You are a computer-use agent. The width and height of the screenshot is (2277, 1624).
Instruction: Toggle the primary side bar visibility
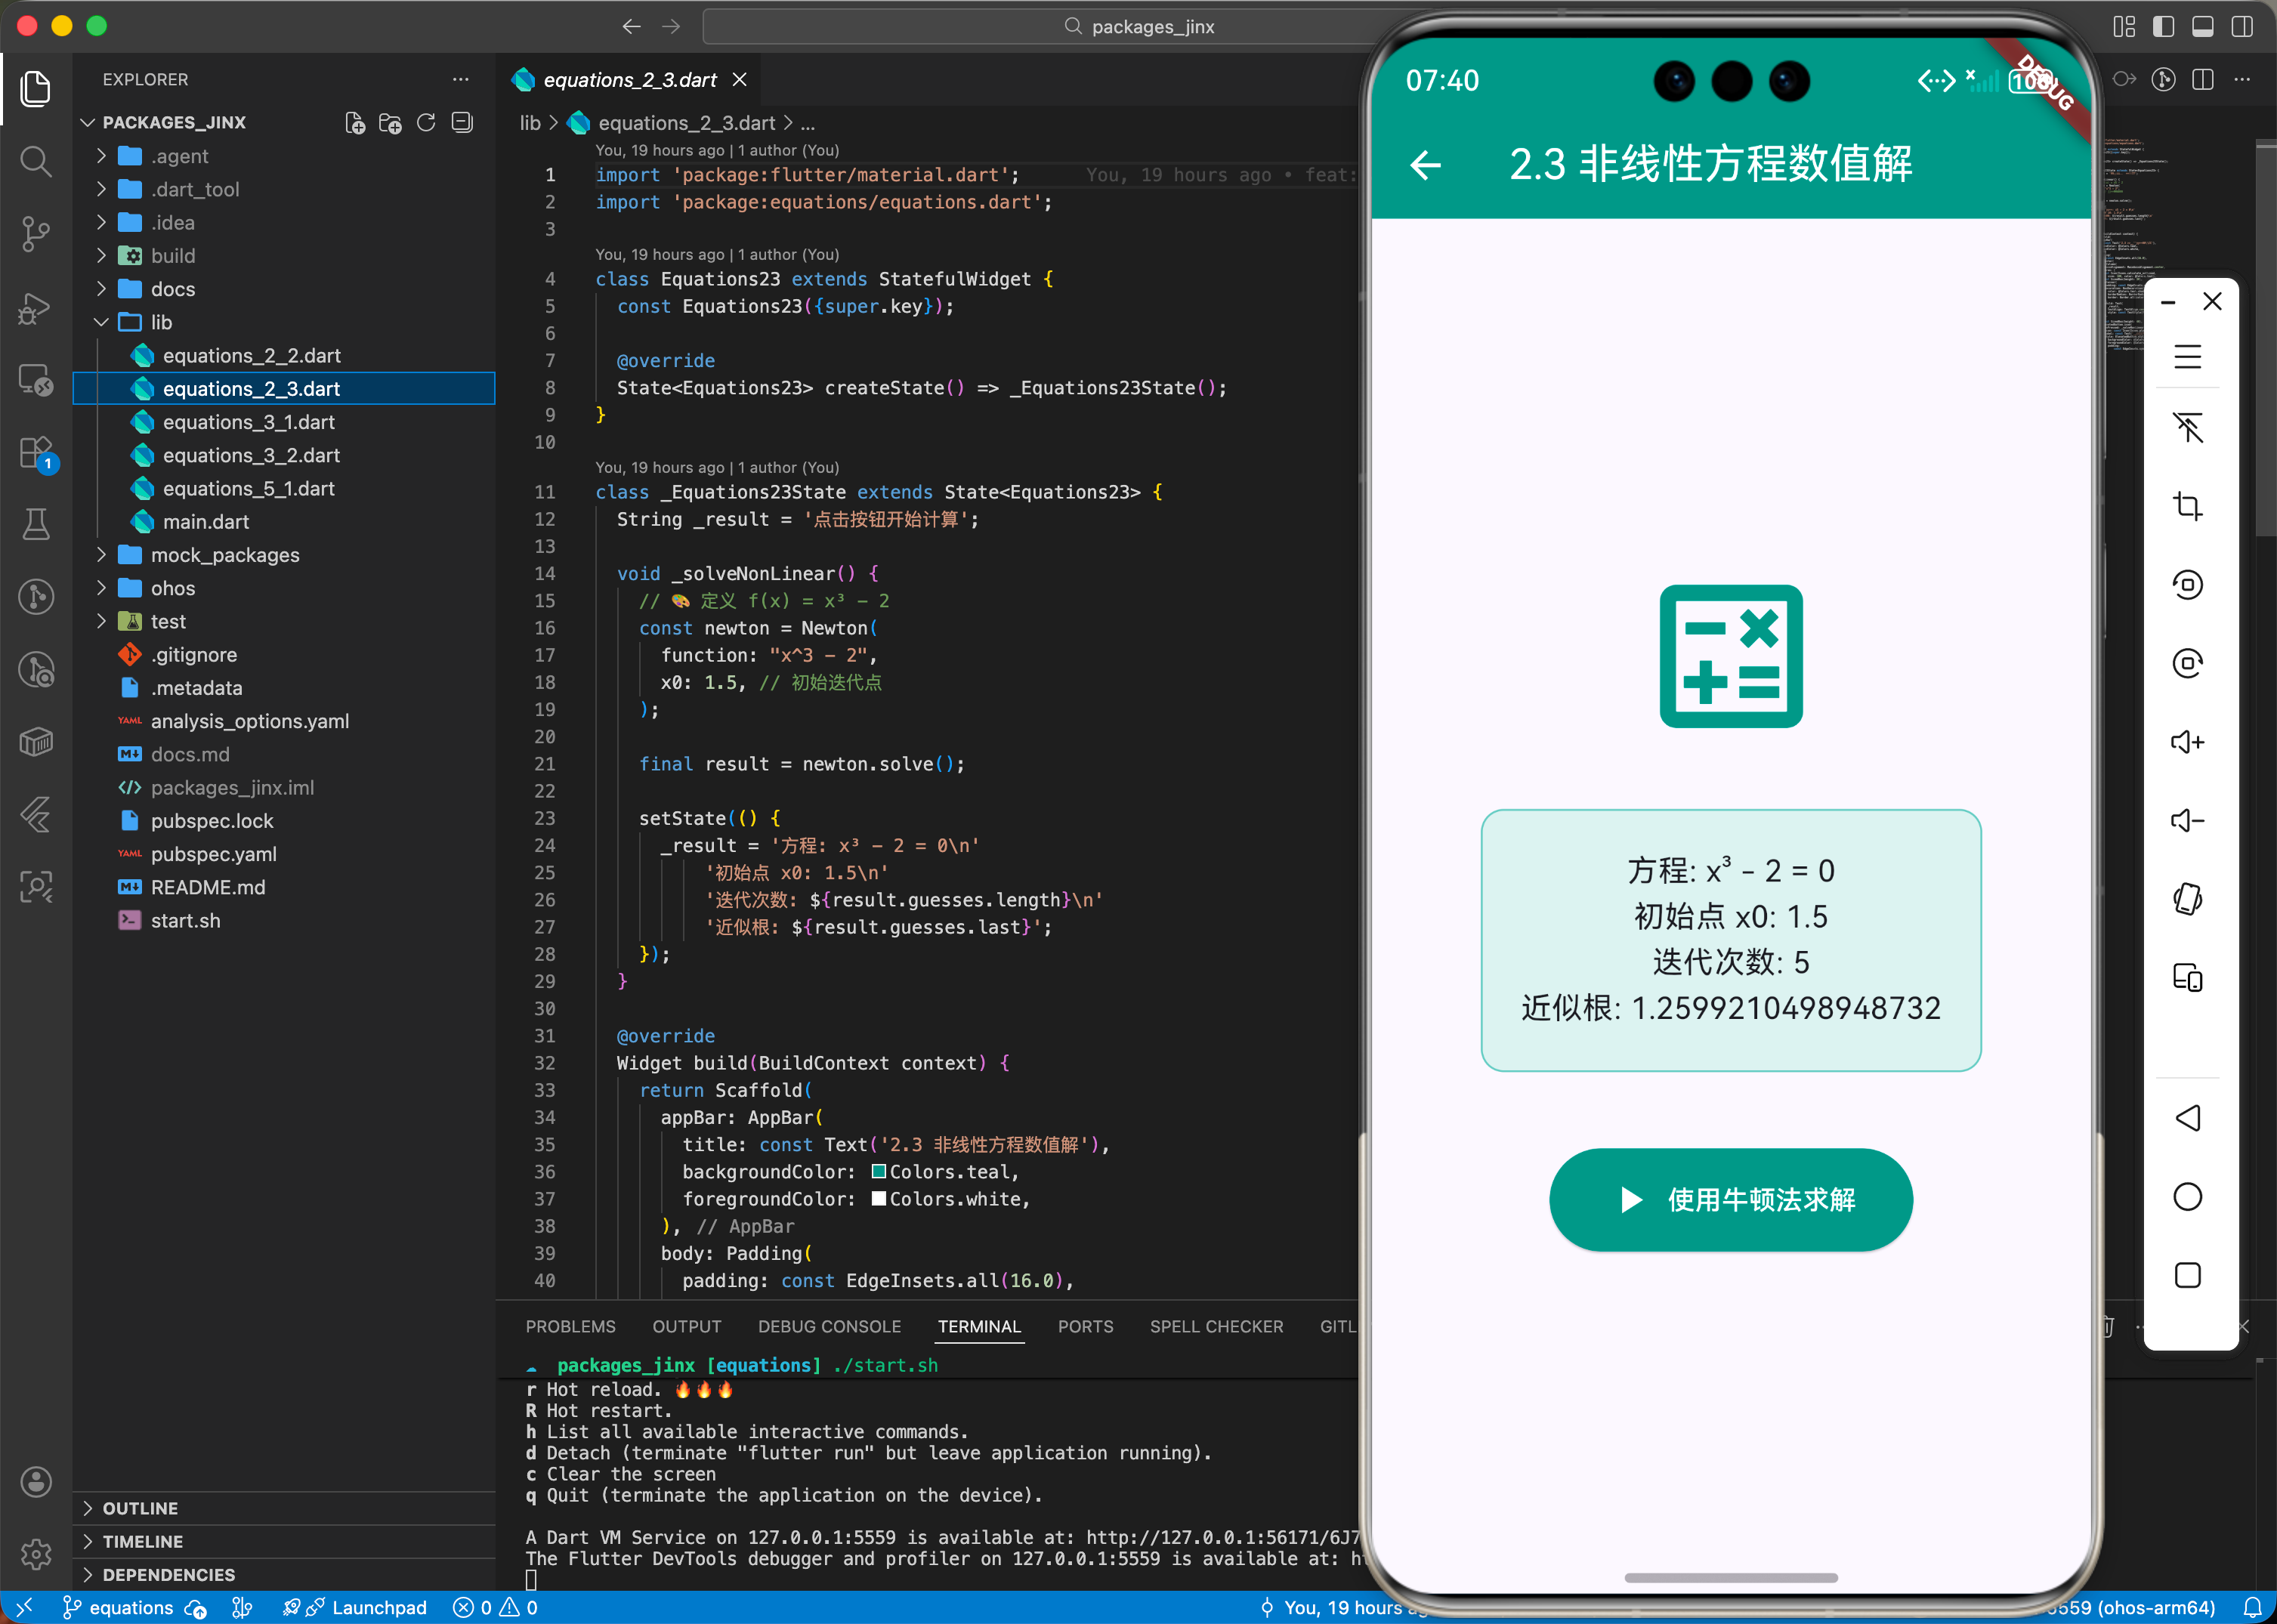tap(2164, 27)
